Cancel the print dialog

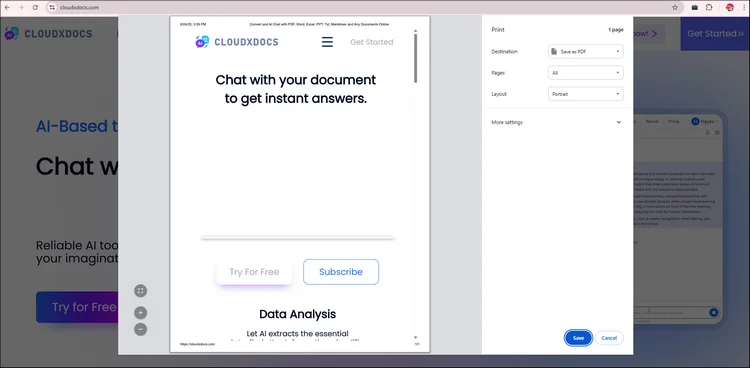tap(609, 338)
